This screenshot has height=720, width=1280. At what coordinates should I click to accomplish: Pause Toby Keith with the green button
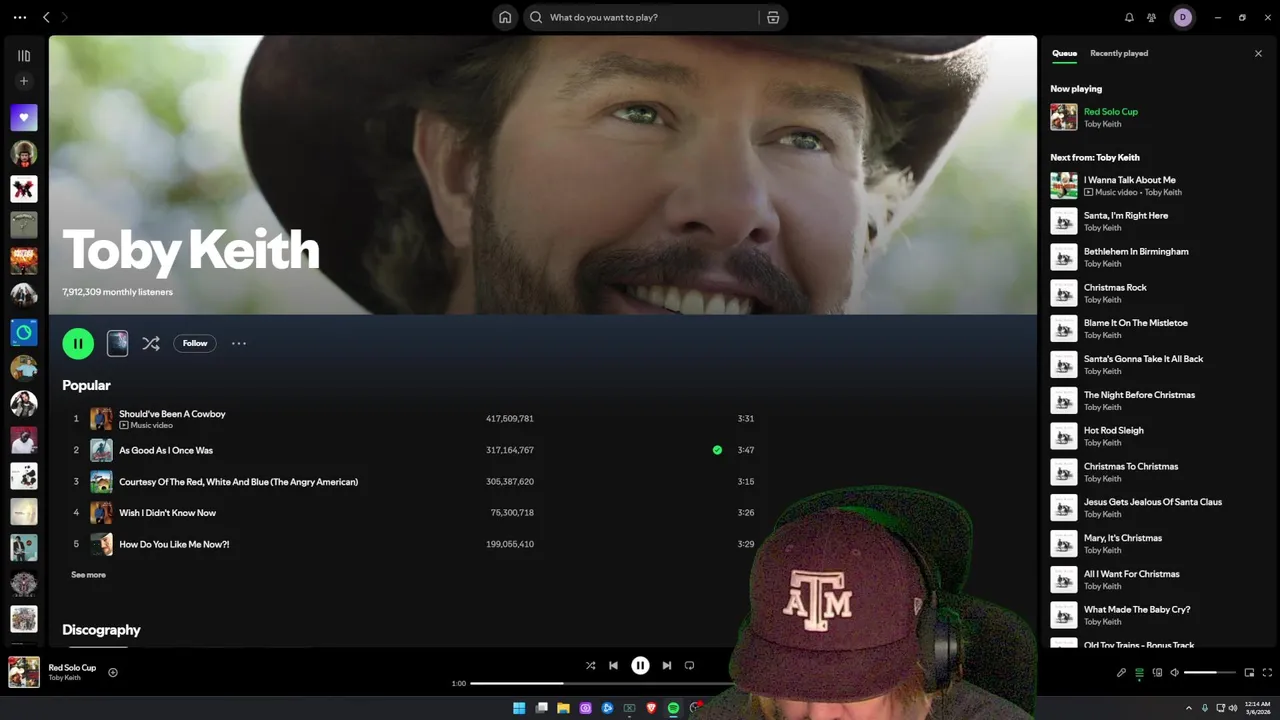click(78, 343)
